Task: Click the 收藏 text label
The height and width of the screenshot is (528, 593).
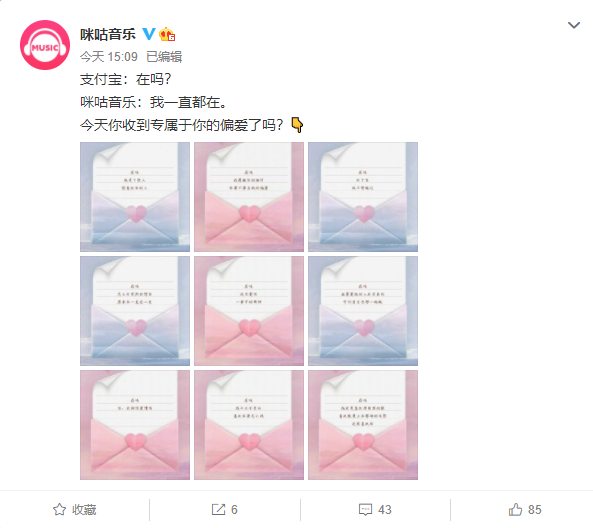Action: [x=84, y=509]
